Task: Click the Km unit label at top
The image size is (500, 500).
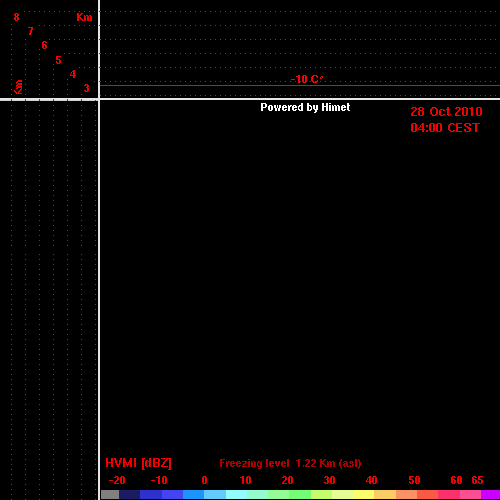Action: 84,17
